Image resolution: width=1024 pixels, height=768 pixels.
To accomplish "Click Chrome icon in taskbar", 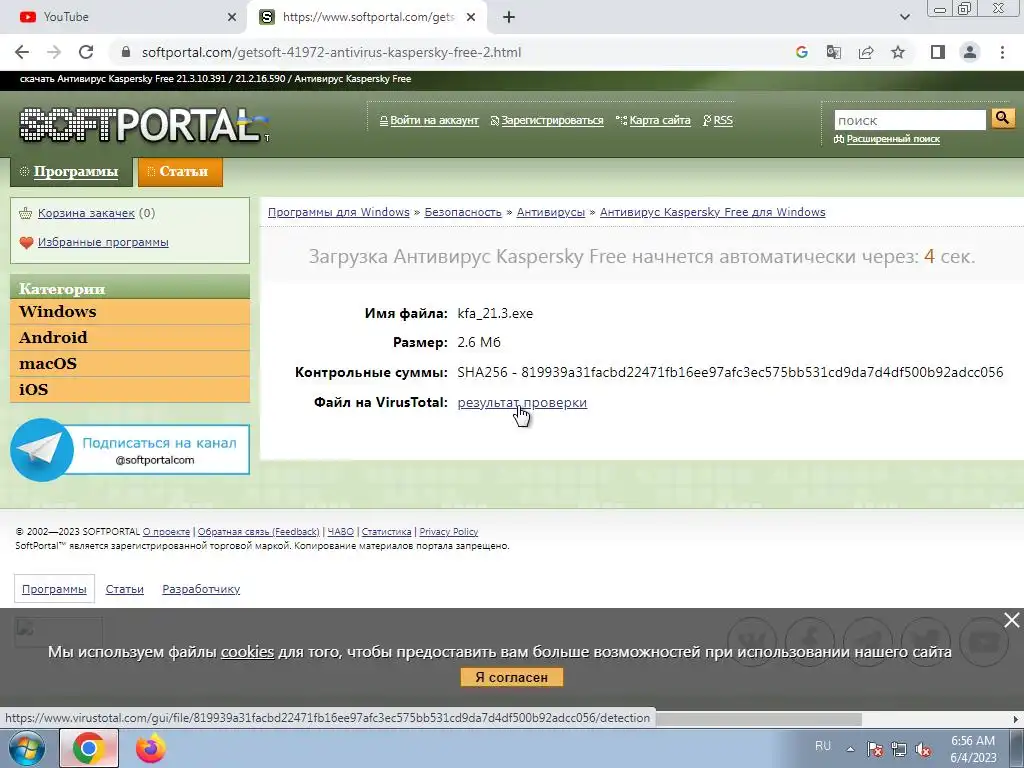I will click(x=89, y=748).
